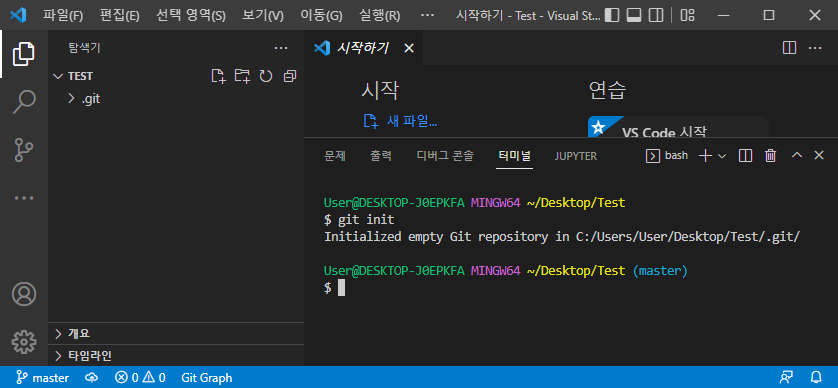Image resolution: width=838 pixels, height=388 pixels.
Task: Publish to cloud icon in status bar
Action: 91,378
